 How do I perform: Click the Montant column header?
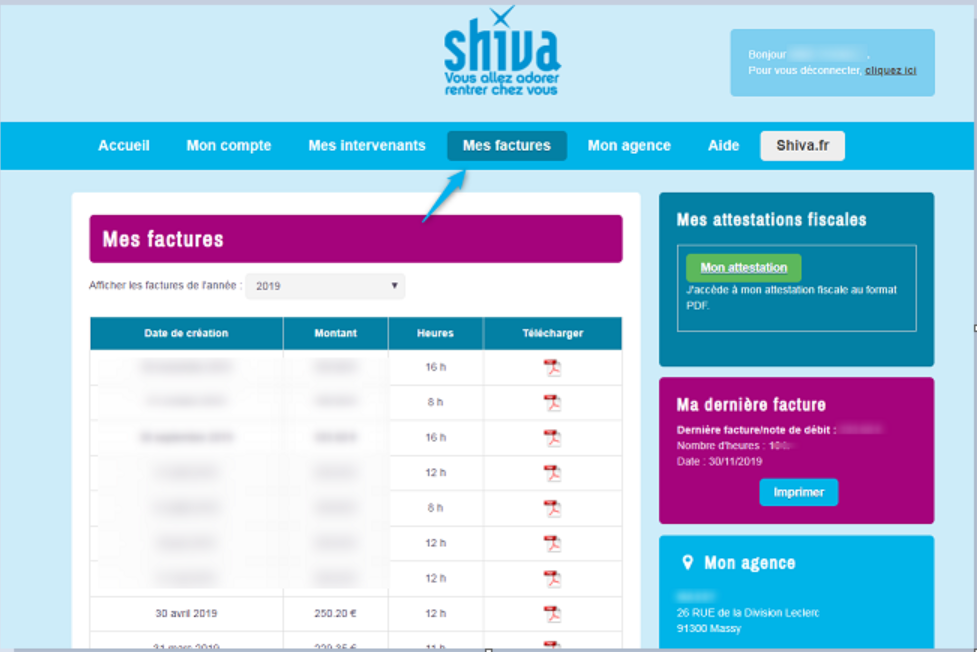click(336, 333)
